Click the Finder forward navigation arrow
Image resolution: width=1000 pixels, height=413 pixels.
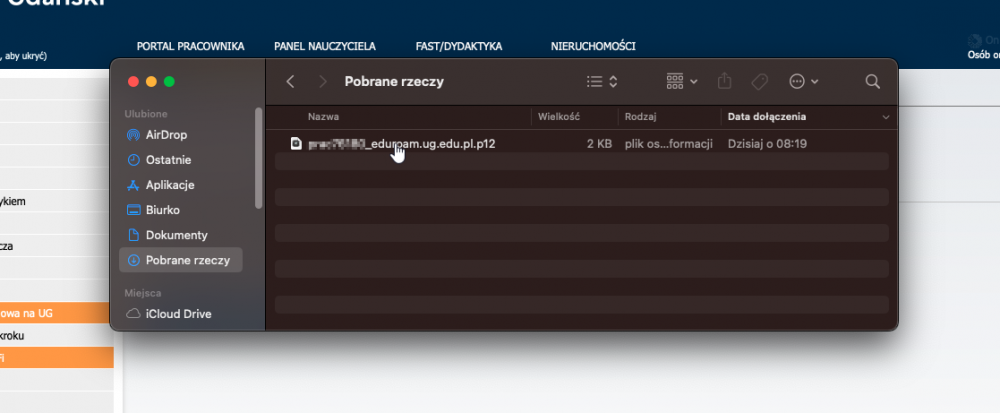pyautogui.click(x=322, y=81)
